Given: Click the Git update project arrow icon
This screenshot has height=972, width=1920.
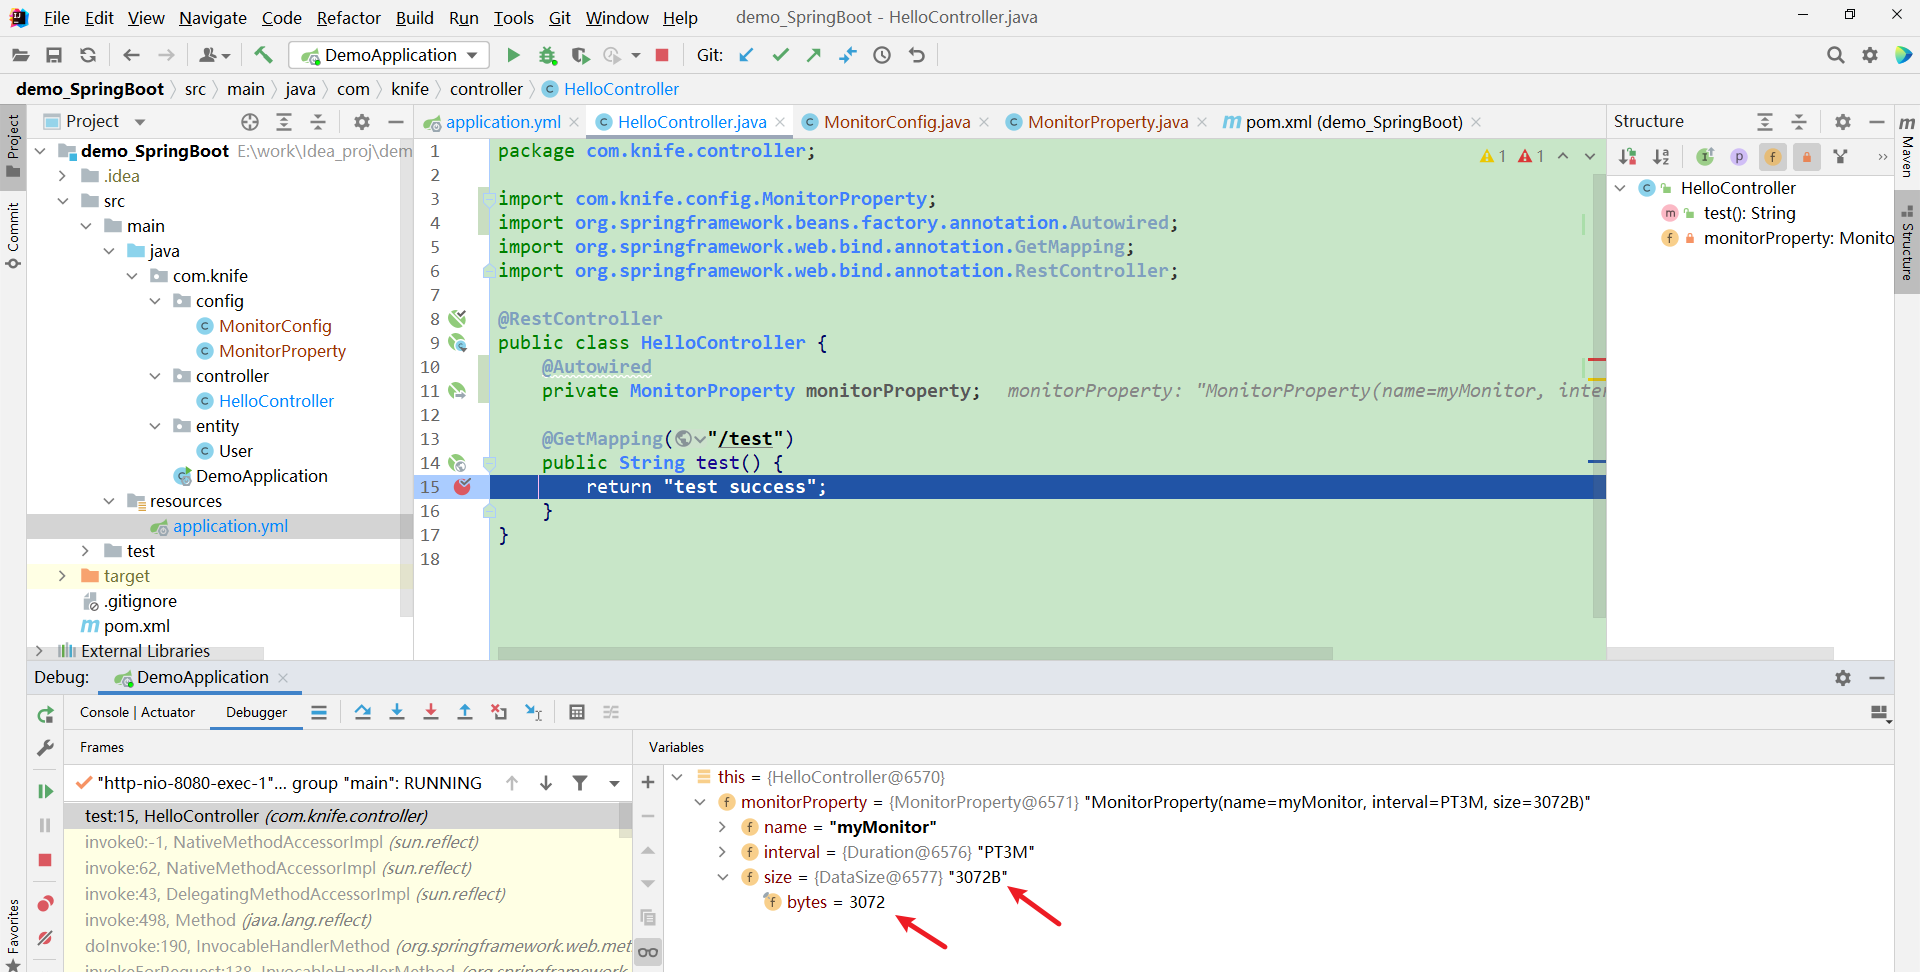Looking at the screenshot, I should [x=746, y=55].
